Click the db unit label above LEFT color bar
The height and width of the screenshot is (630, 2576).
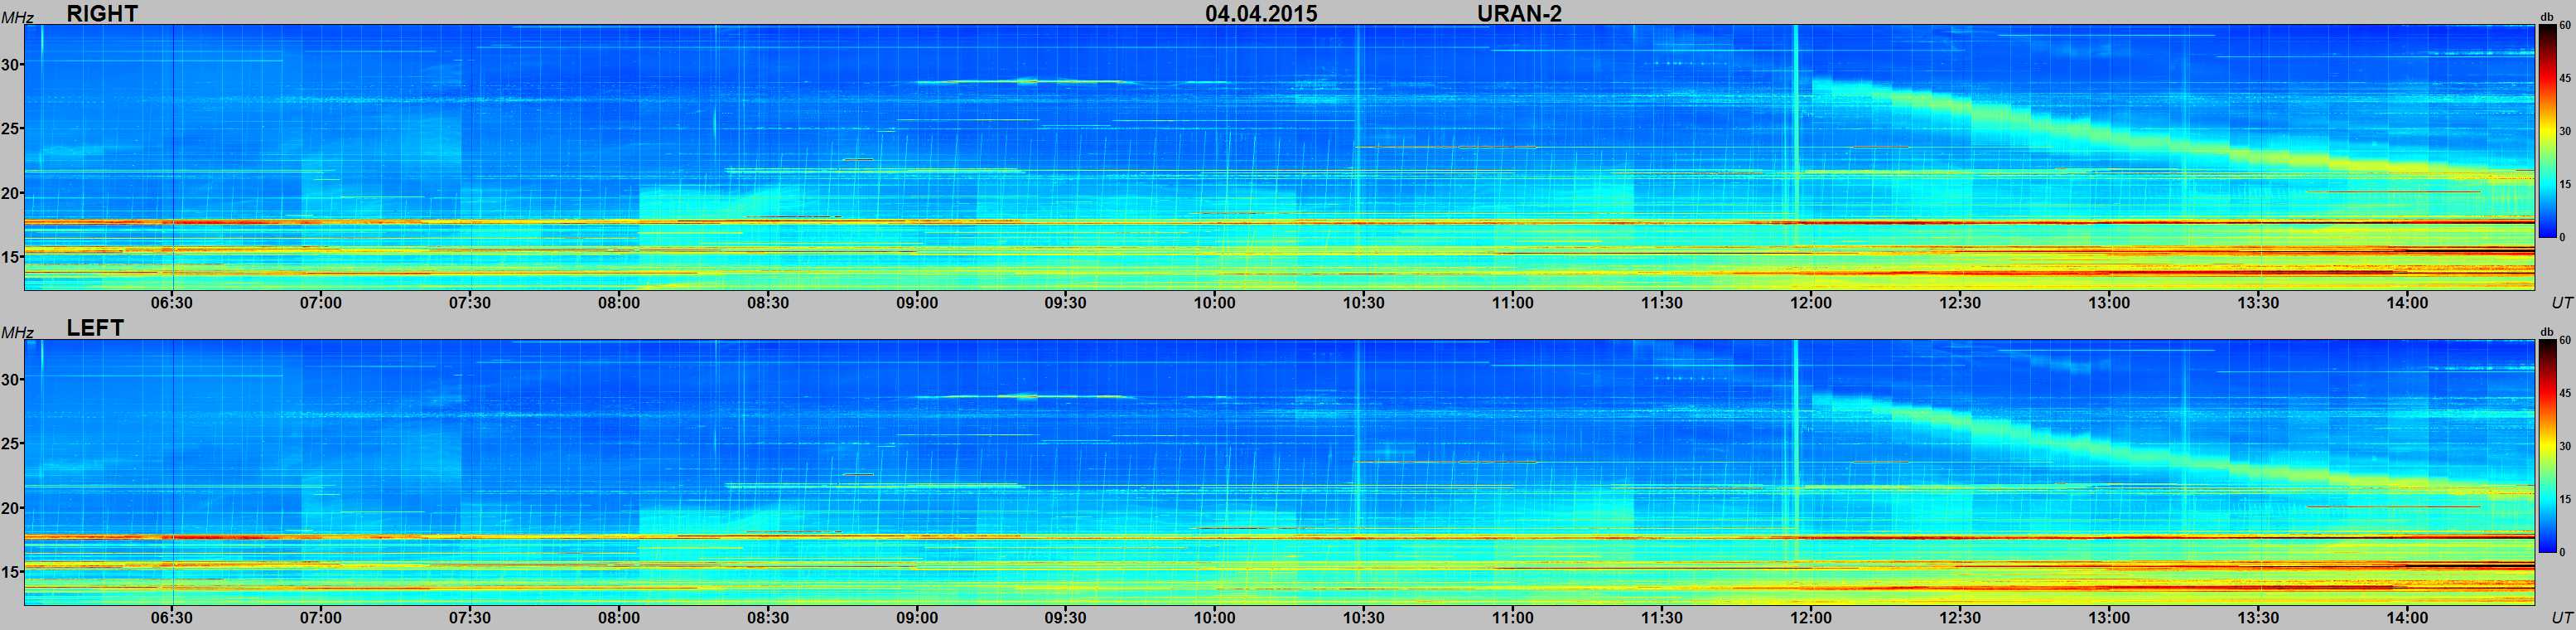coord(2547,332)
